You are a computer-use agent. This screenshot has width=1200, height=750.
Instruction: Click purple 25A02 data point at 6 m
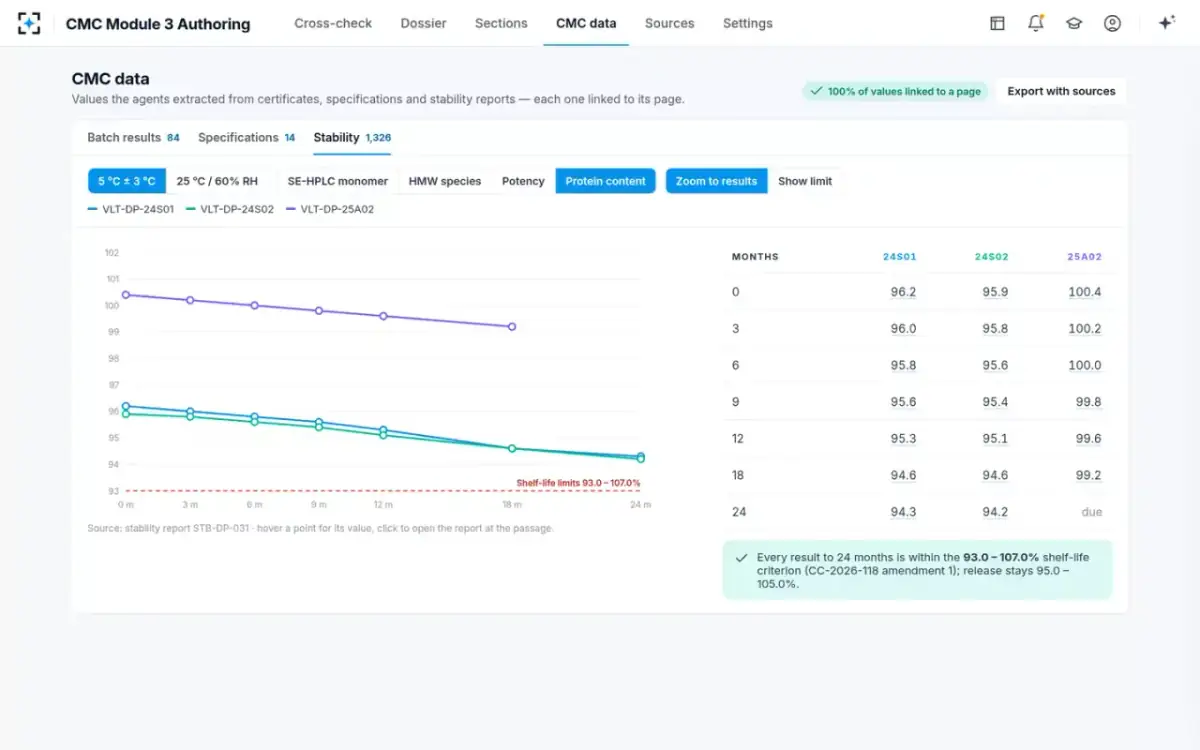click(255, 305)
